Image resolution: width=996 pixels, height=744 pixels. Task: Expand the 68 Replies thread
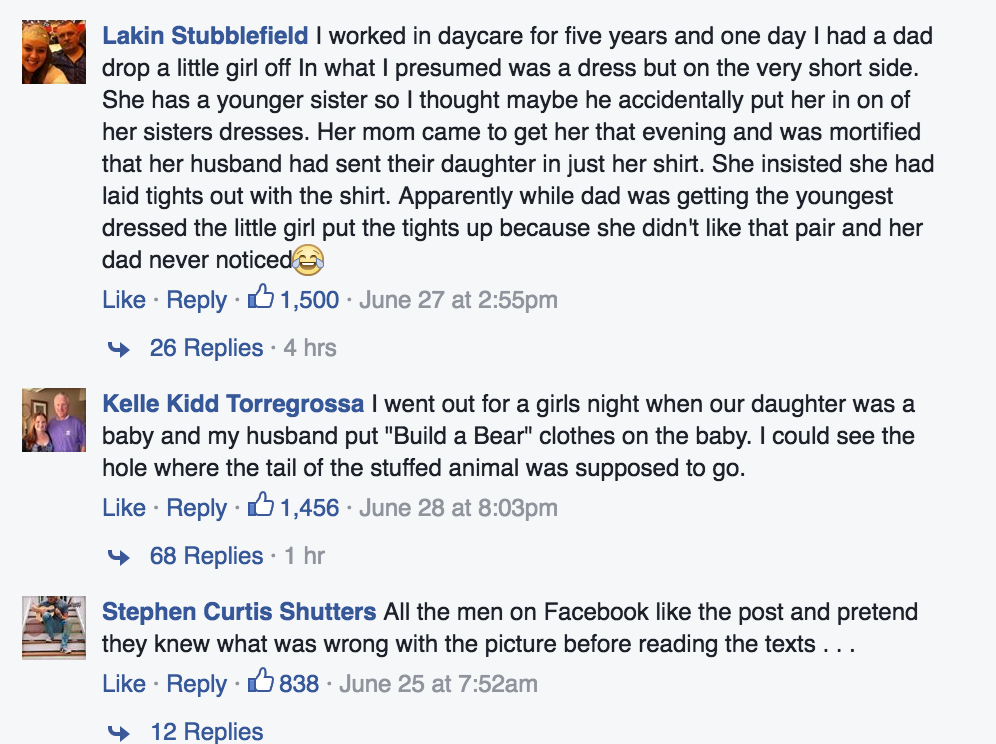(206, 556)
